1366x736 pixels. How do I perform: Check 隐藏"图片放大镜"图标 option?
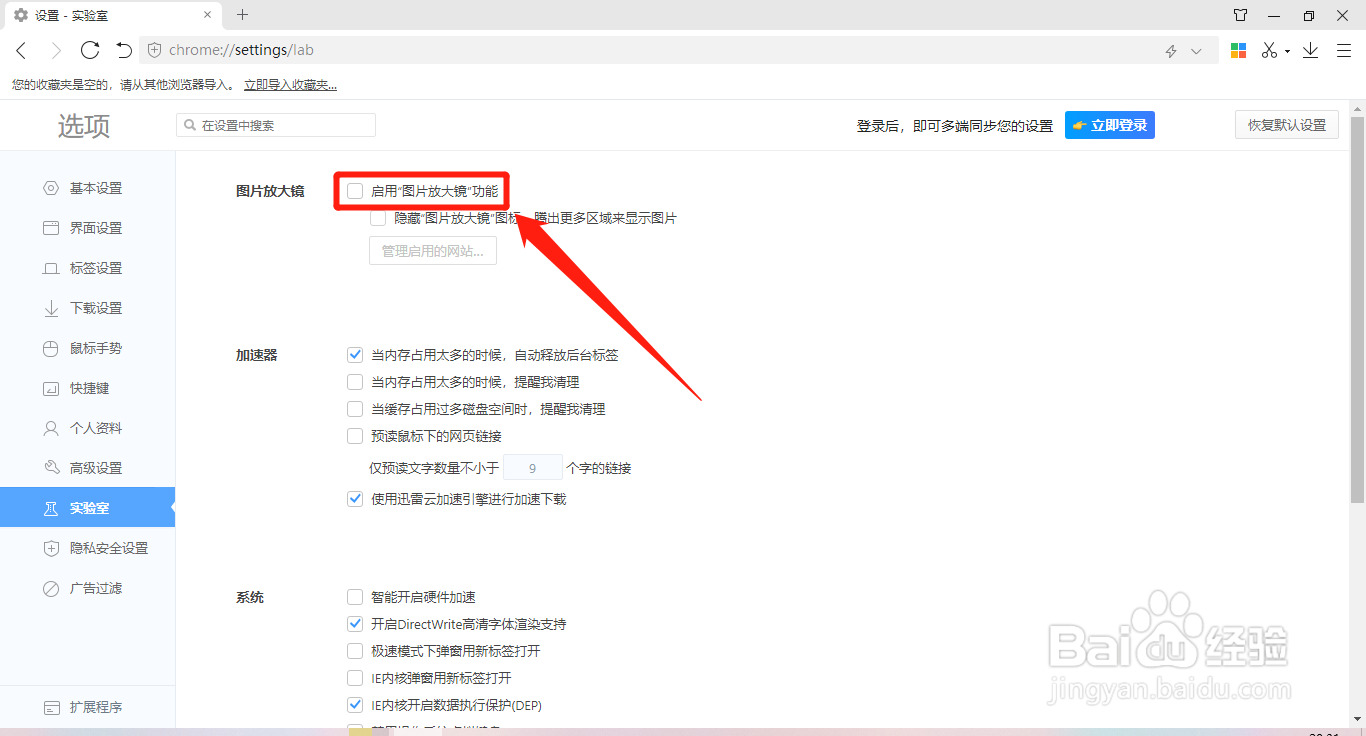coord(378,218)
